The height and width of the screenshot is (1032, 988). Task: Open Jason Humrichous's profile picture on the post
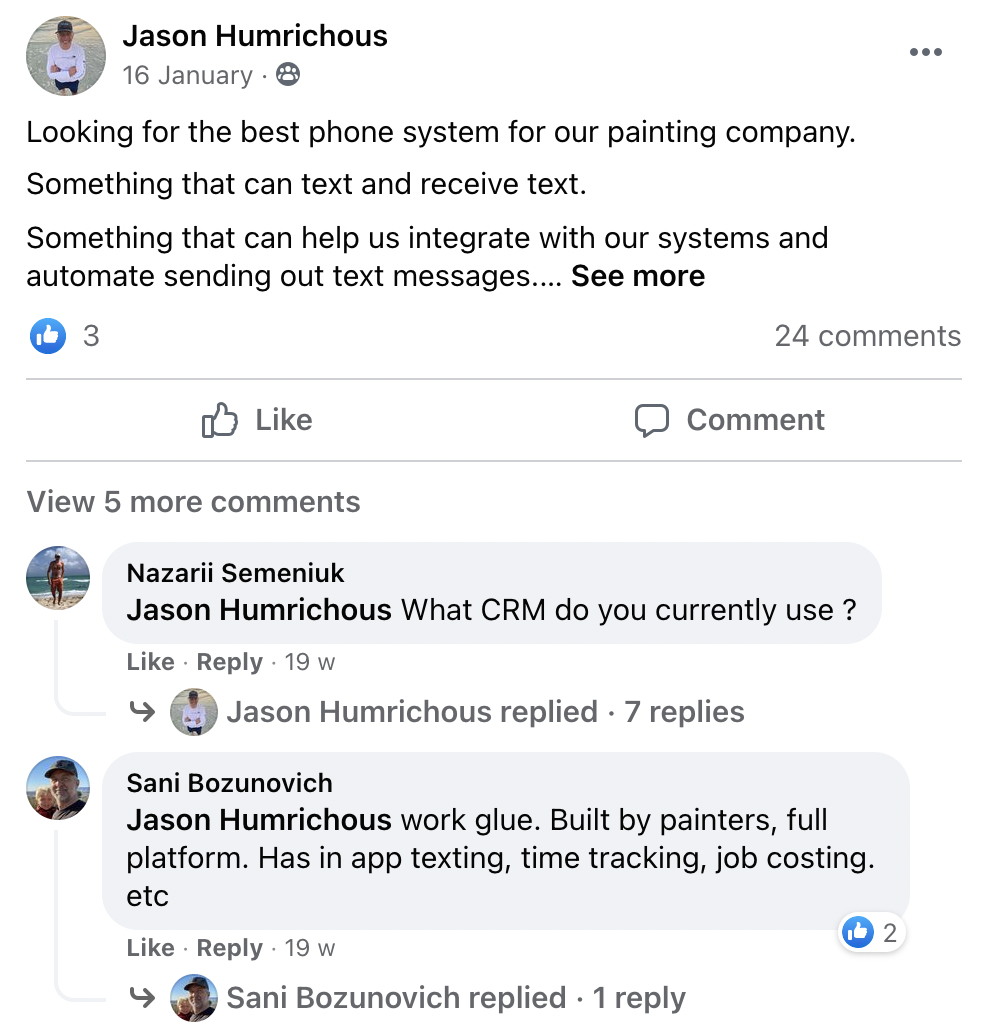pos(66,56)
